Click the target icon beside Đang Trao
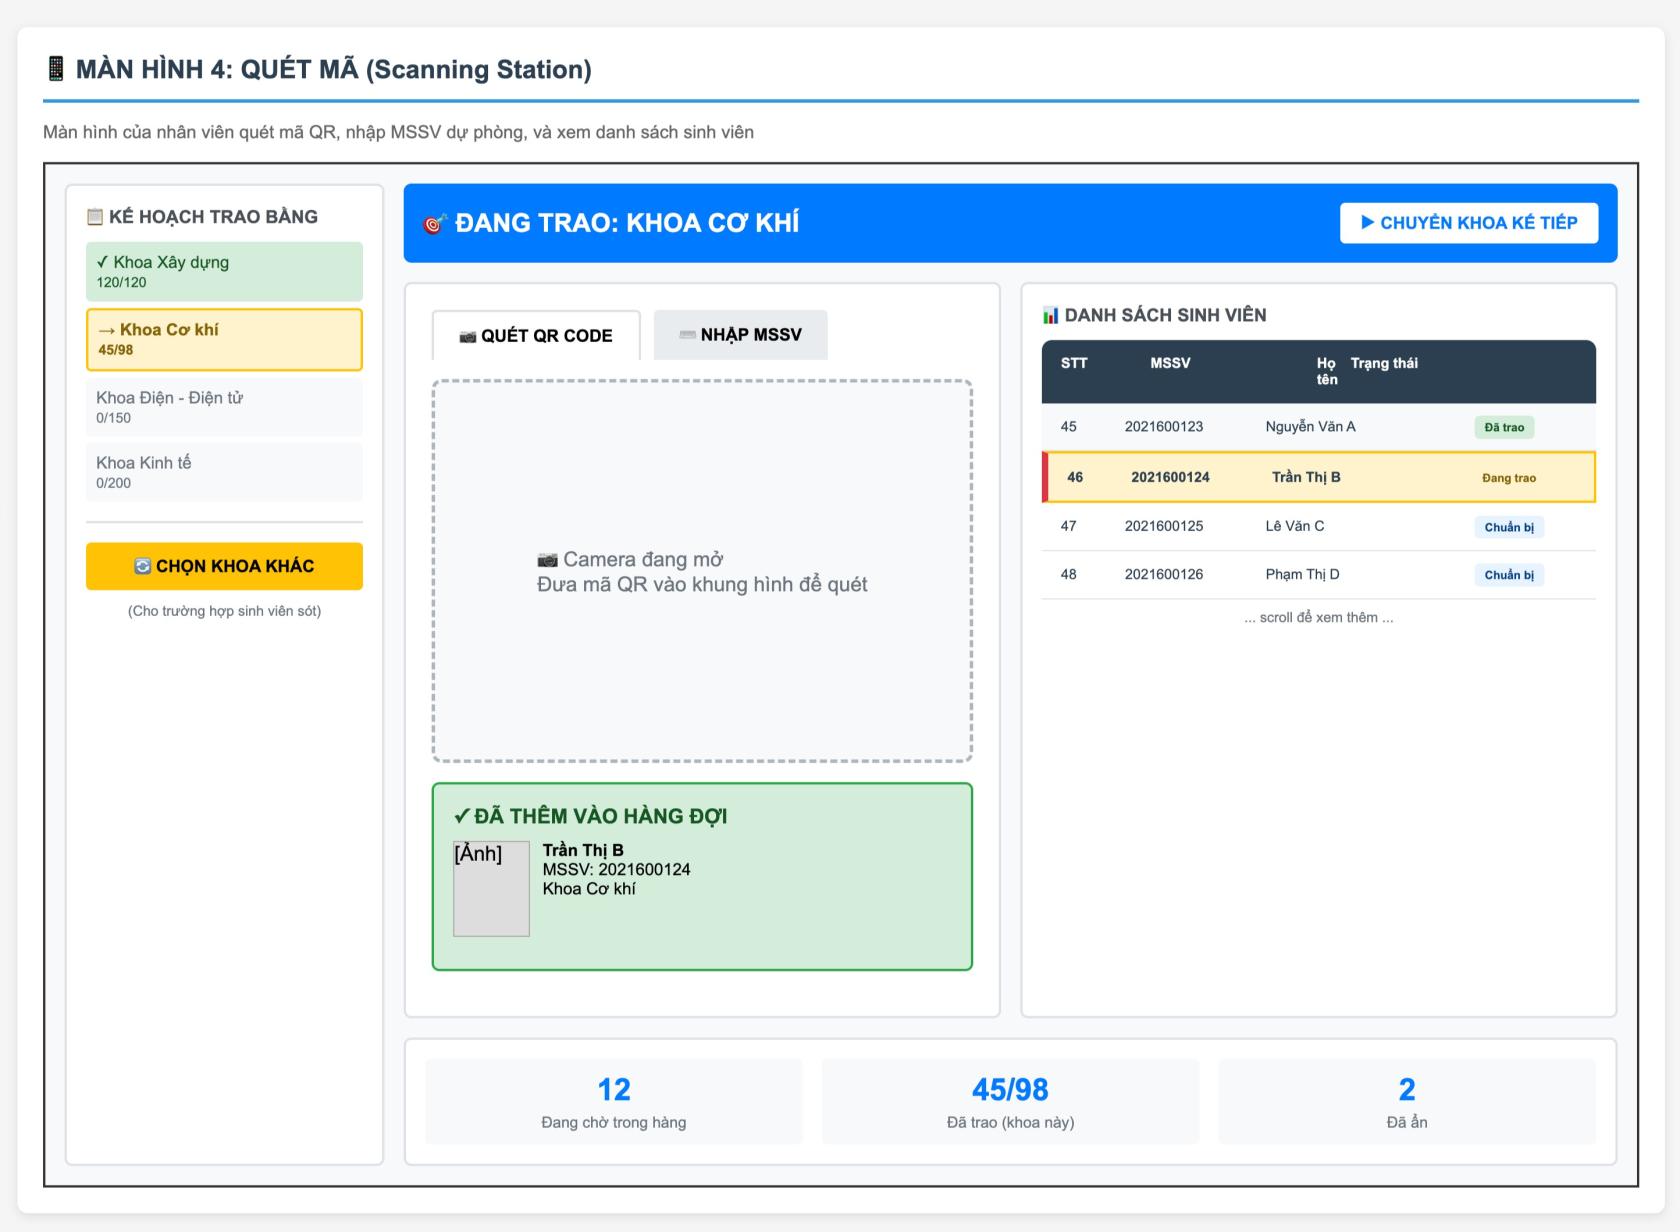Image resolution: width=1680 pixels, height=1232 pixels. click(434, 224)
